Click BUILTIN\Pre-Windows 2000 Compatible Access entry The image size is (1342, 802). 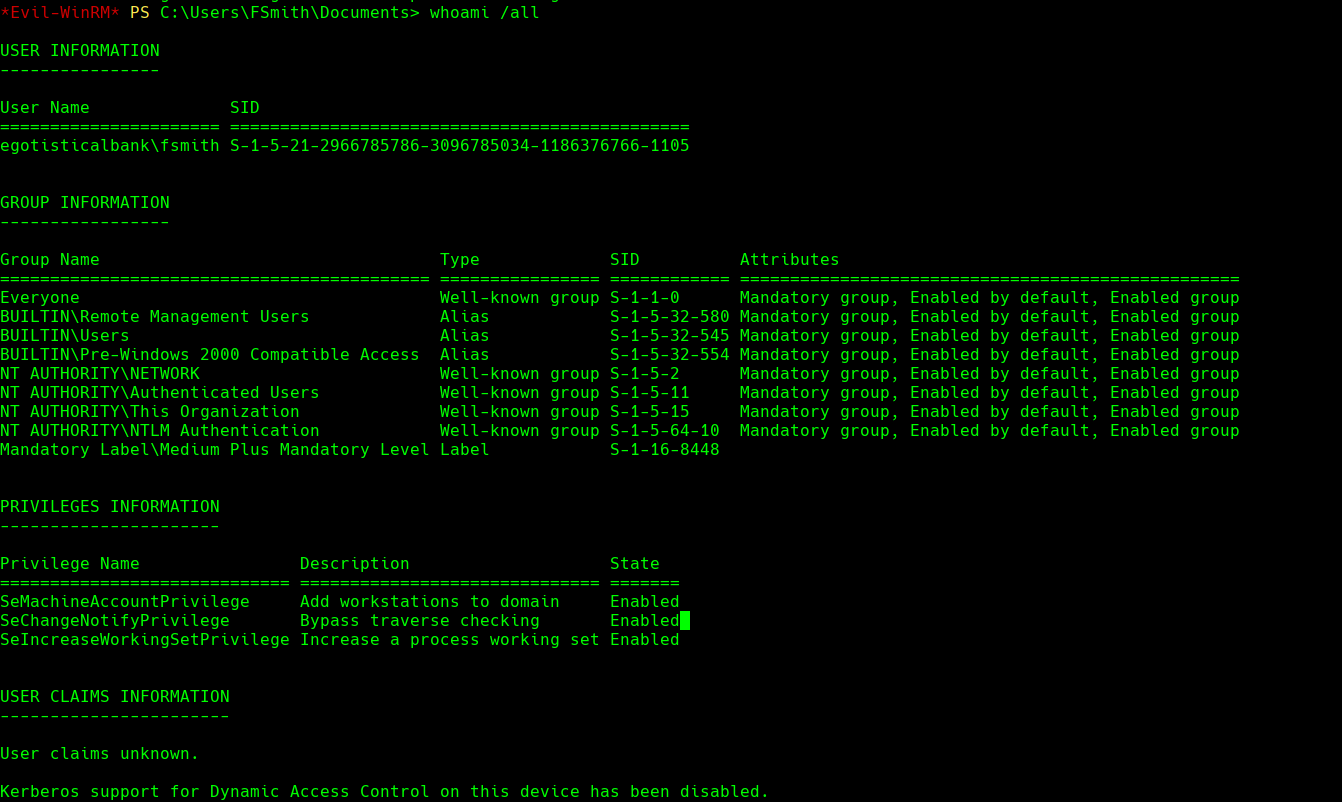210,354
